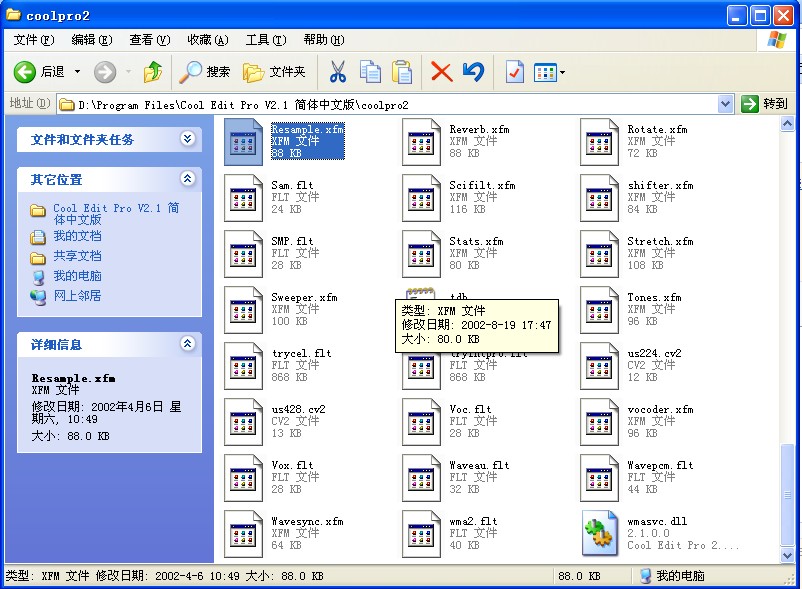Expand 文件和文件夹任务 panel
This screenshot has height=589, width=802.
(187, 139)
